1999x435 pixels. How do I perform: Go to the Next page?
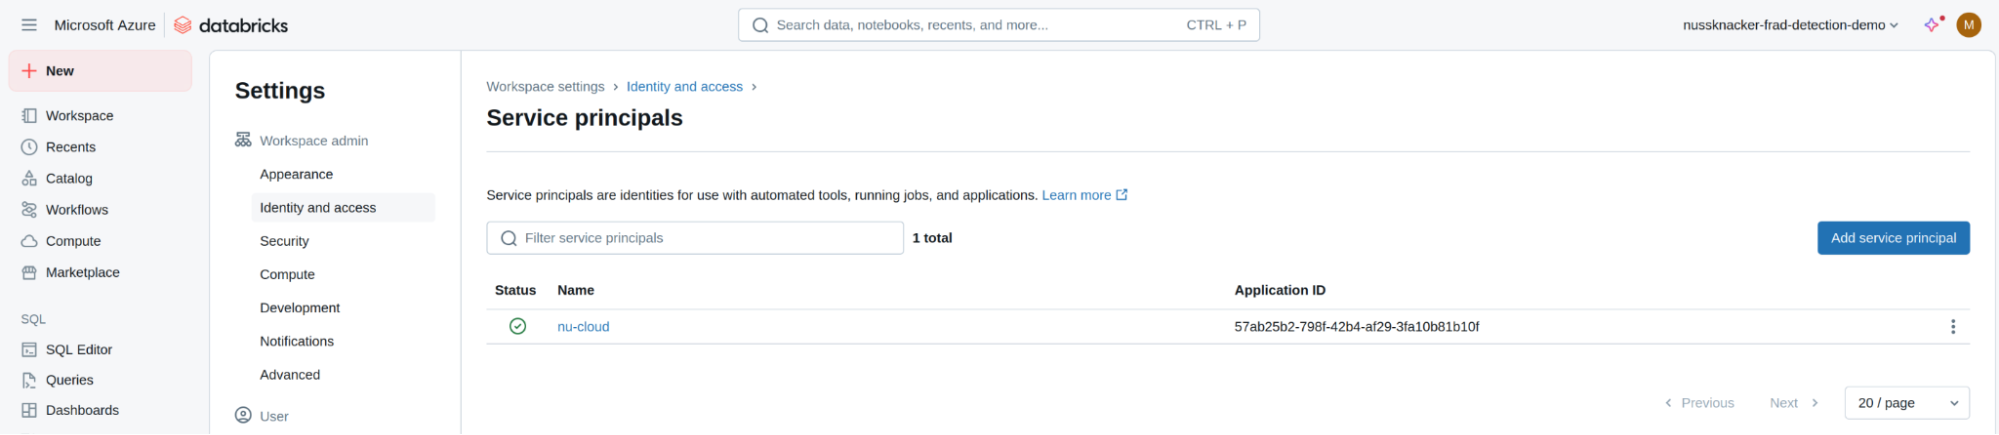pos(1794,403)
